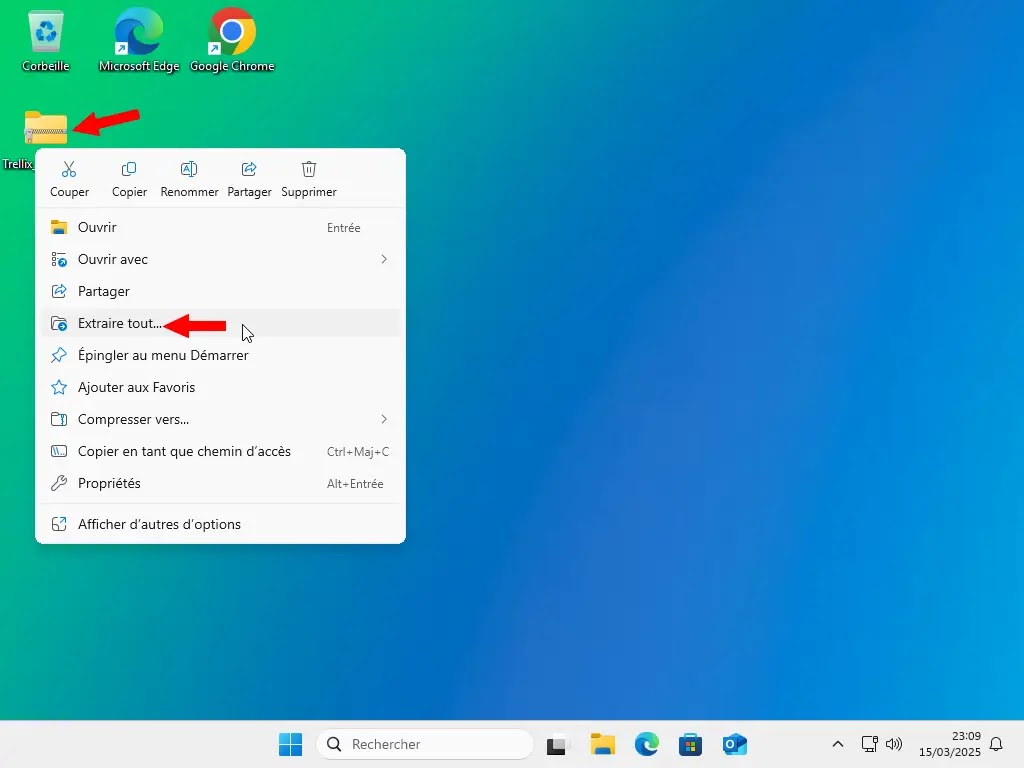Open File Explorer from the taskbar
This screenshot has height=768, width=1024.
[602, 744]
